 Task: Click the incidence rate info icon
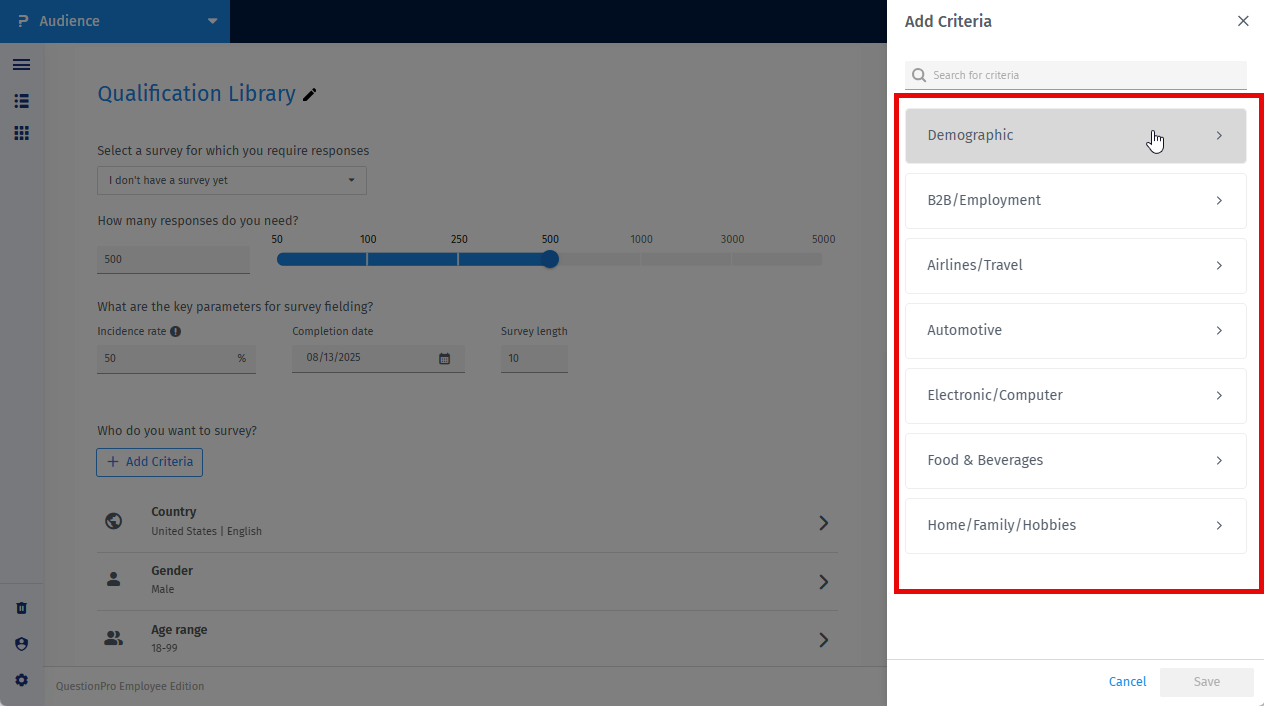(x=175, y=331)
